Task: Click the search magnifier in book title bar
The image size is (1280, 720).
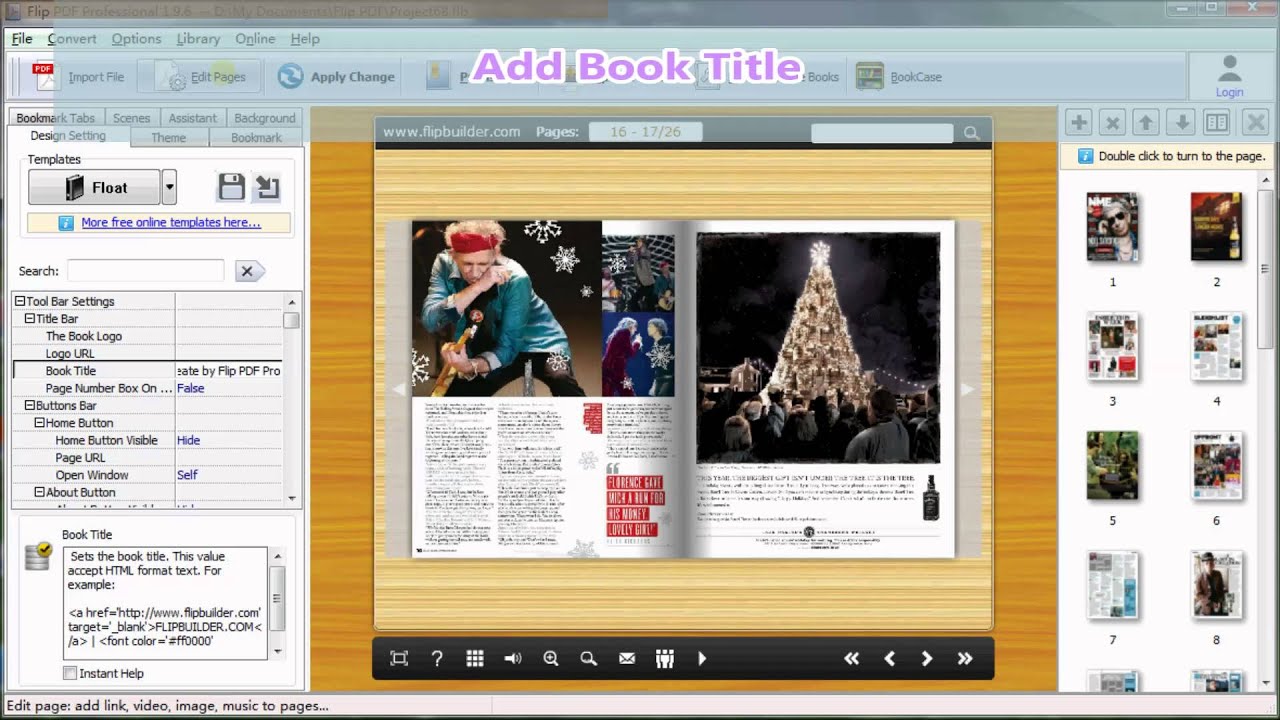Action: point(971,132)
